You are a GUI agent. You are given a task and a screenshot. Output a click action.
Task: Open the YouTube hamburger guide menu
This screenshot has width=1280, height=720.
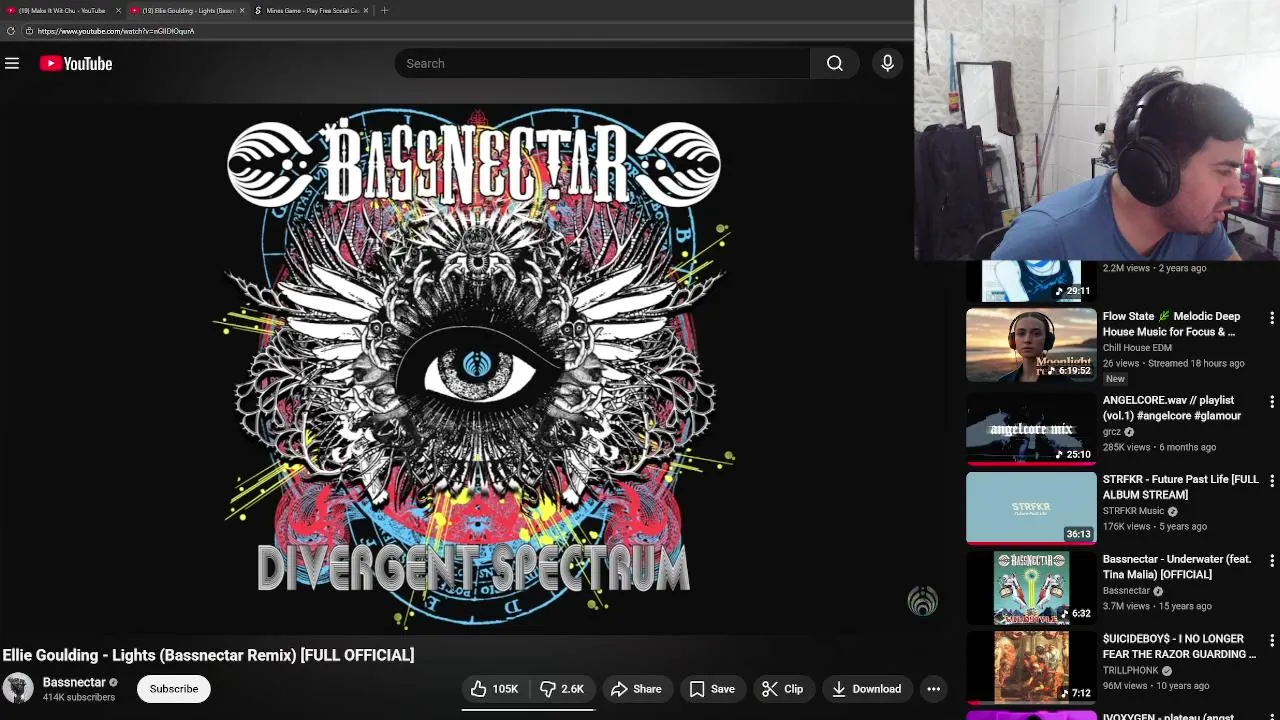tap(12, 63)
